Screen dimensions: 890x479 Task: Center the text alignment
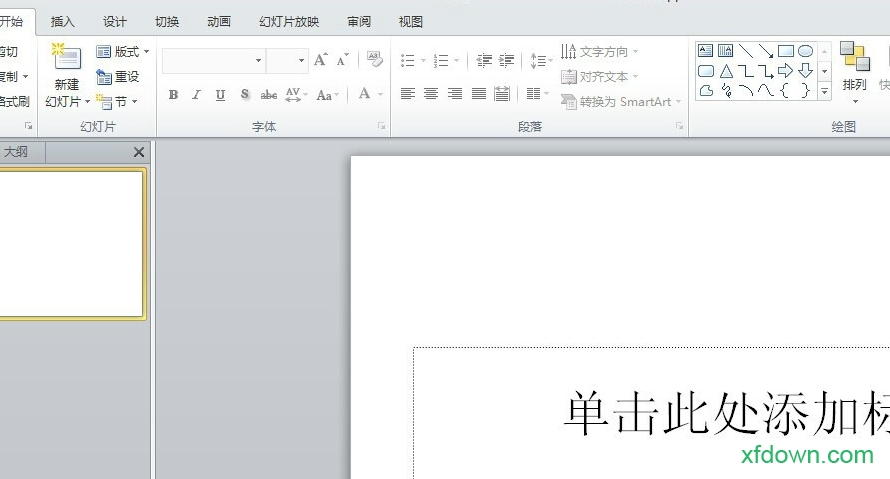(x=431, y=94)
